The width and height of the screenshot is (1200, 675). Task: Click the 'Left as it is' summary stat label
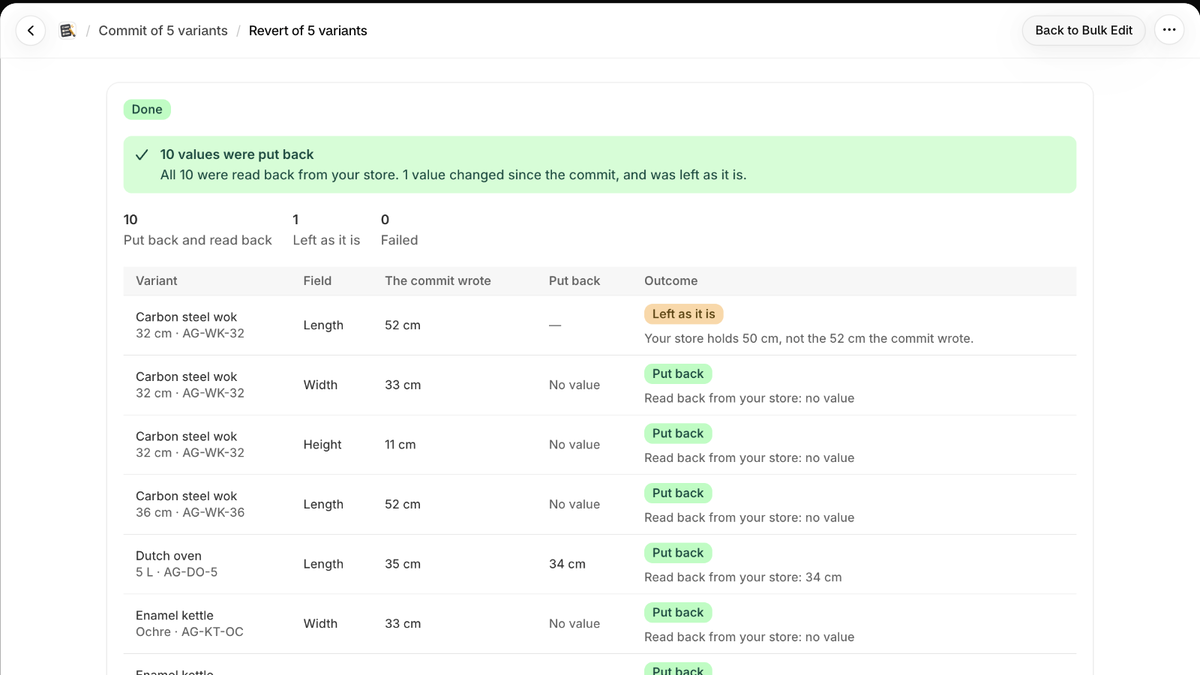(x=327, y=240)
